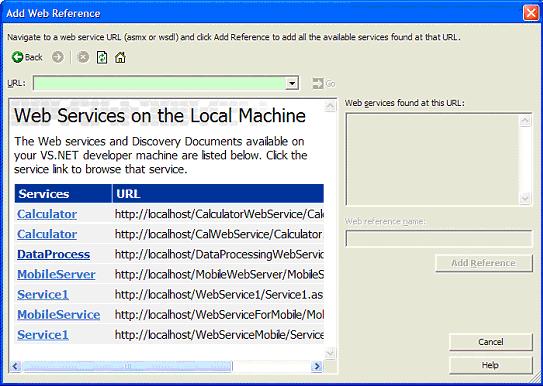Screen dimensions: 543x386
Task: Click the Help button
Action: coord(491,365)
